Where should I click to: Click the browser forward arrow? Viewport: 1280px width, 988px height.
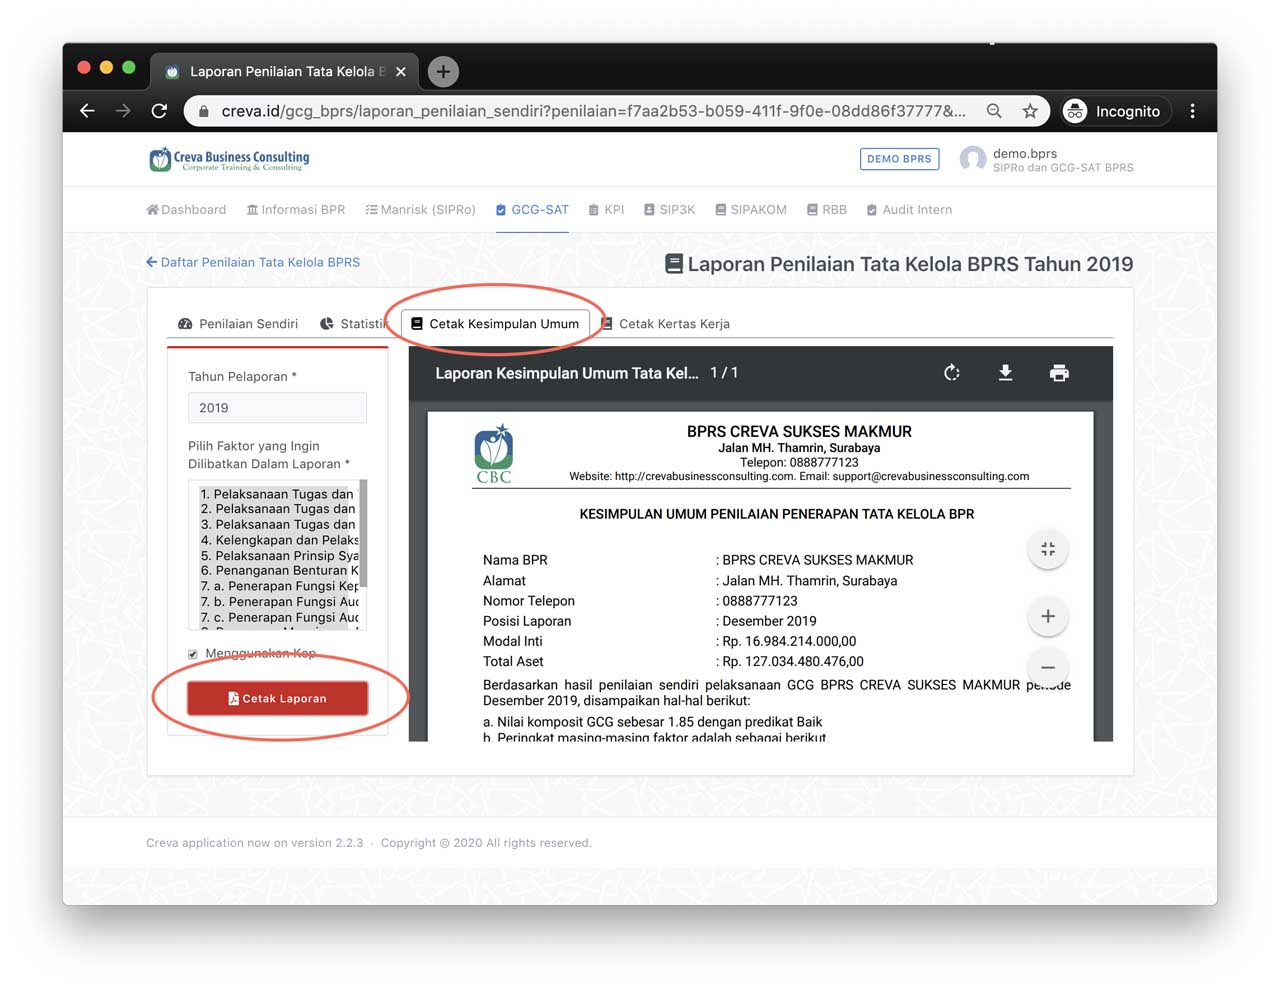point(123,111)
